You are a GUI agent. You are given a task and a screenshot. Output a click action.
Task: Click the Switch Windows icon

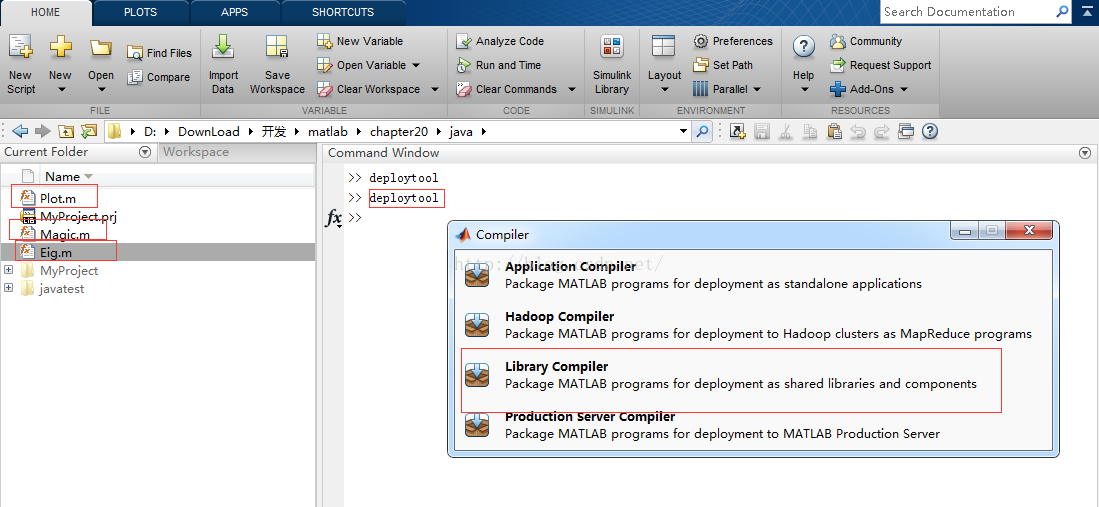906,131
